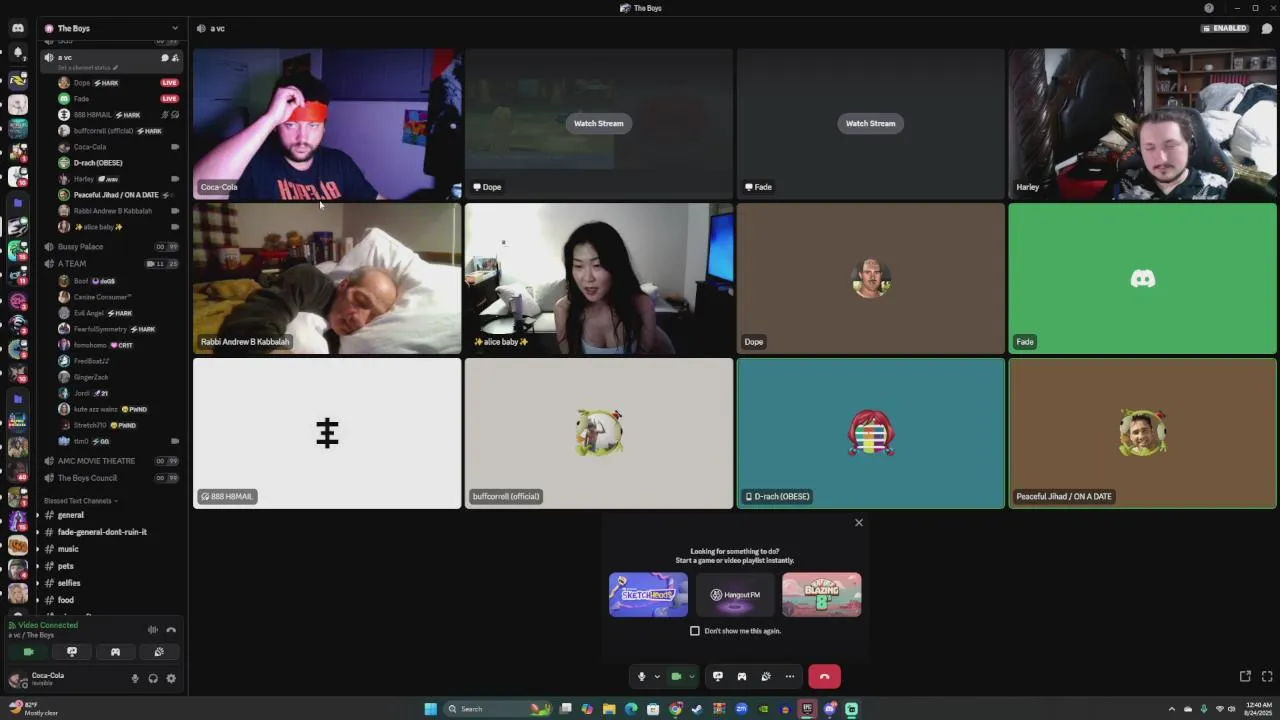Viewport: 1280px width, 720px height.
Task: Launch activities from bottom call controls
Action: point(742,676)
